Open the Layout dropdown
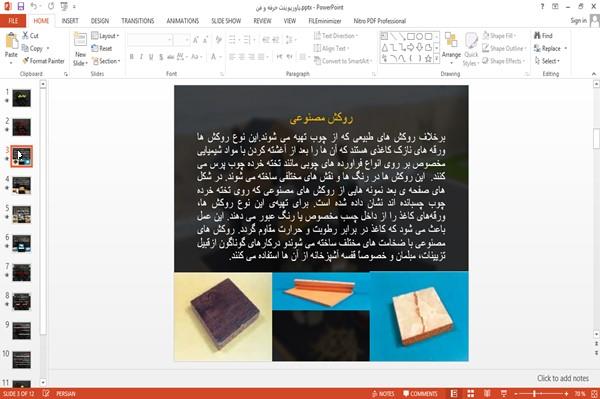600x399 pixels. tap(105, 36)
